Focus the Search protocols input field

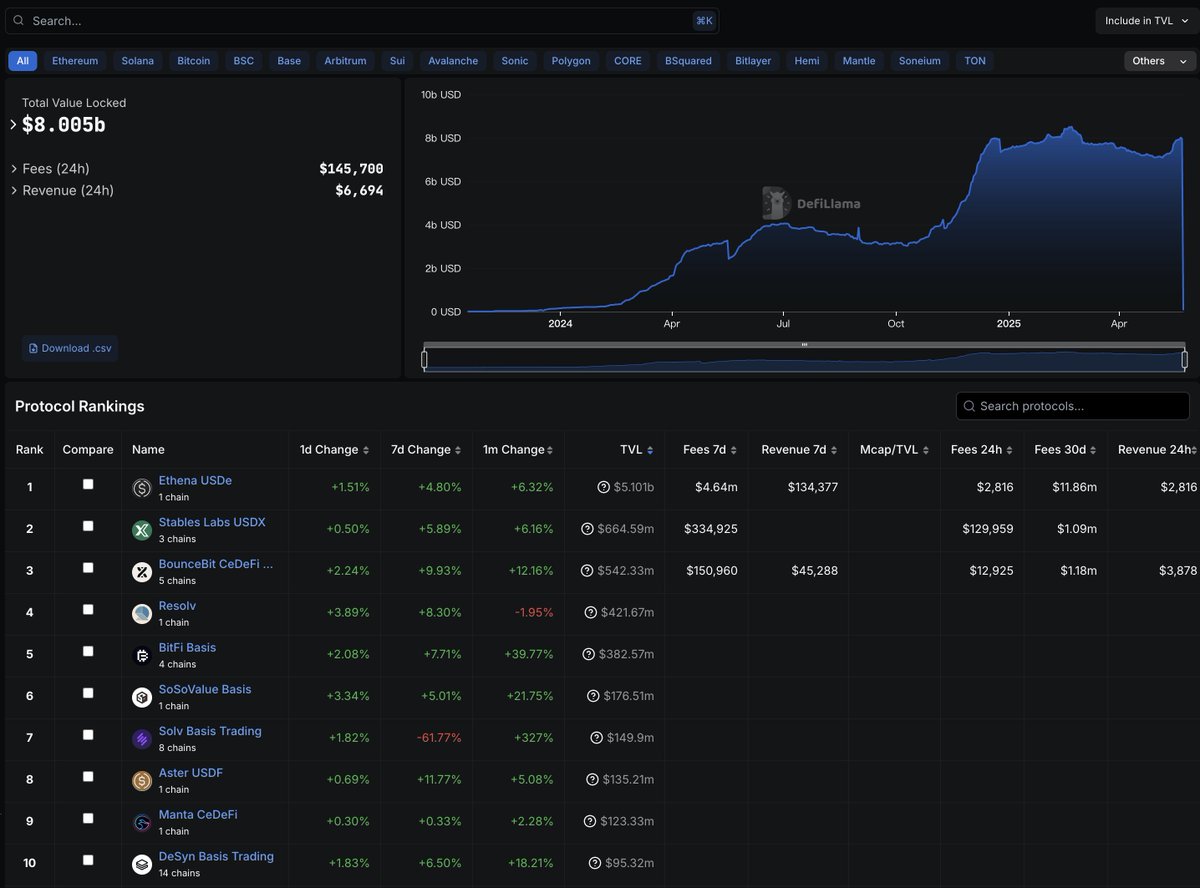click(x=1073, y=406)
